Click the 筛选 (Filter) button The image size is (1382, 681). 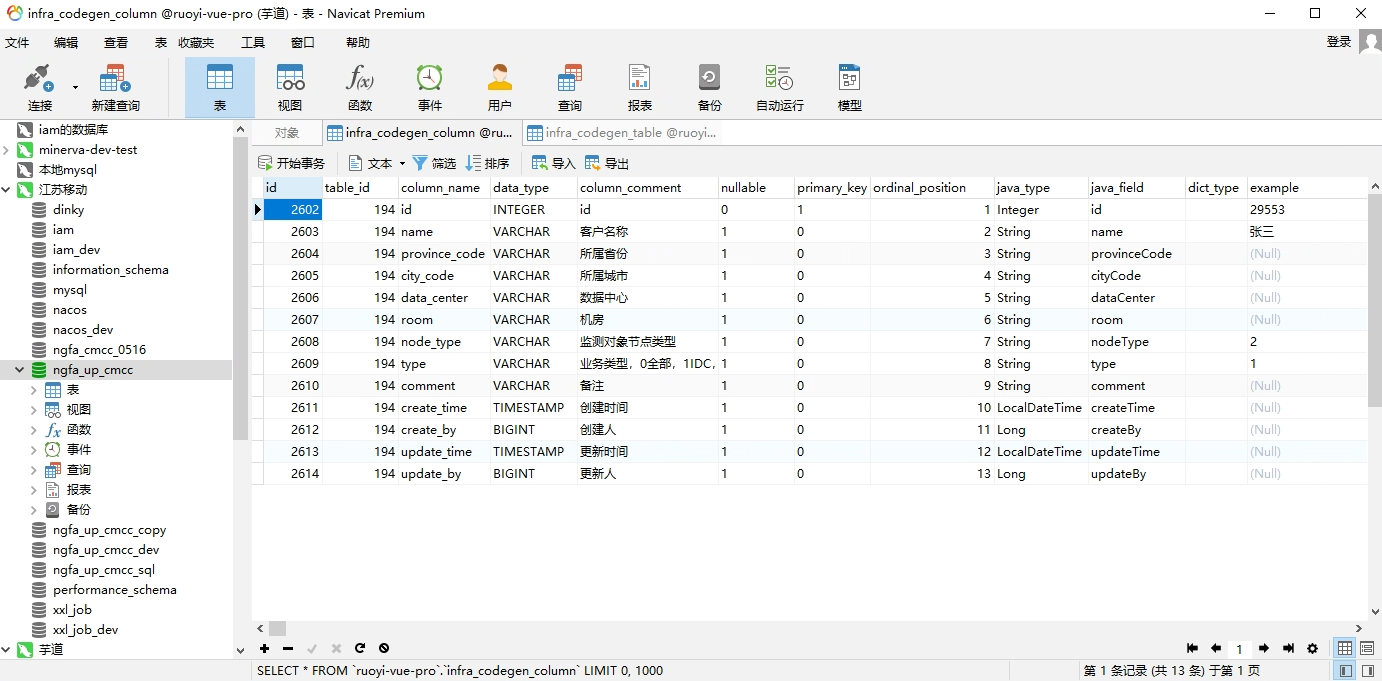(434, 163)
